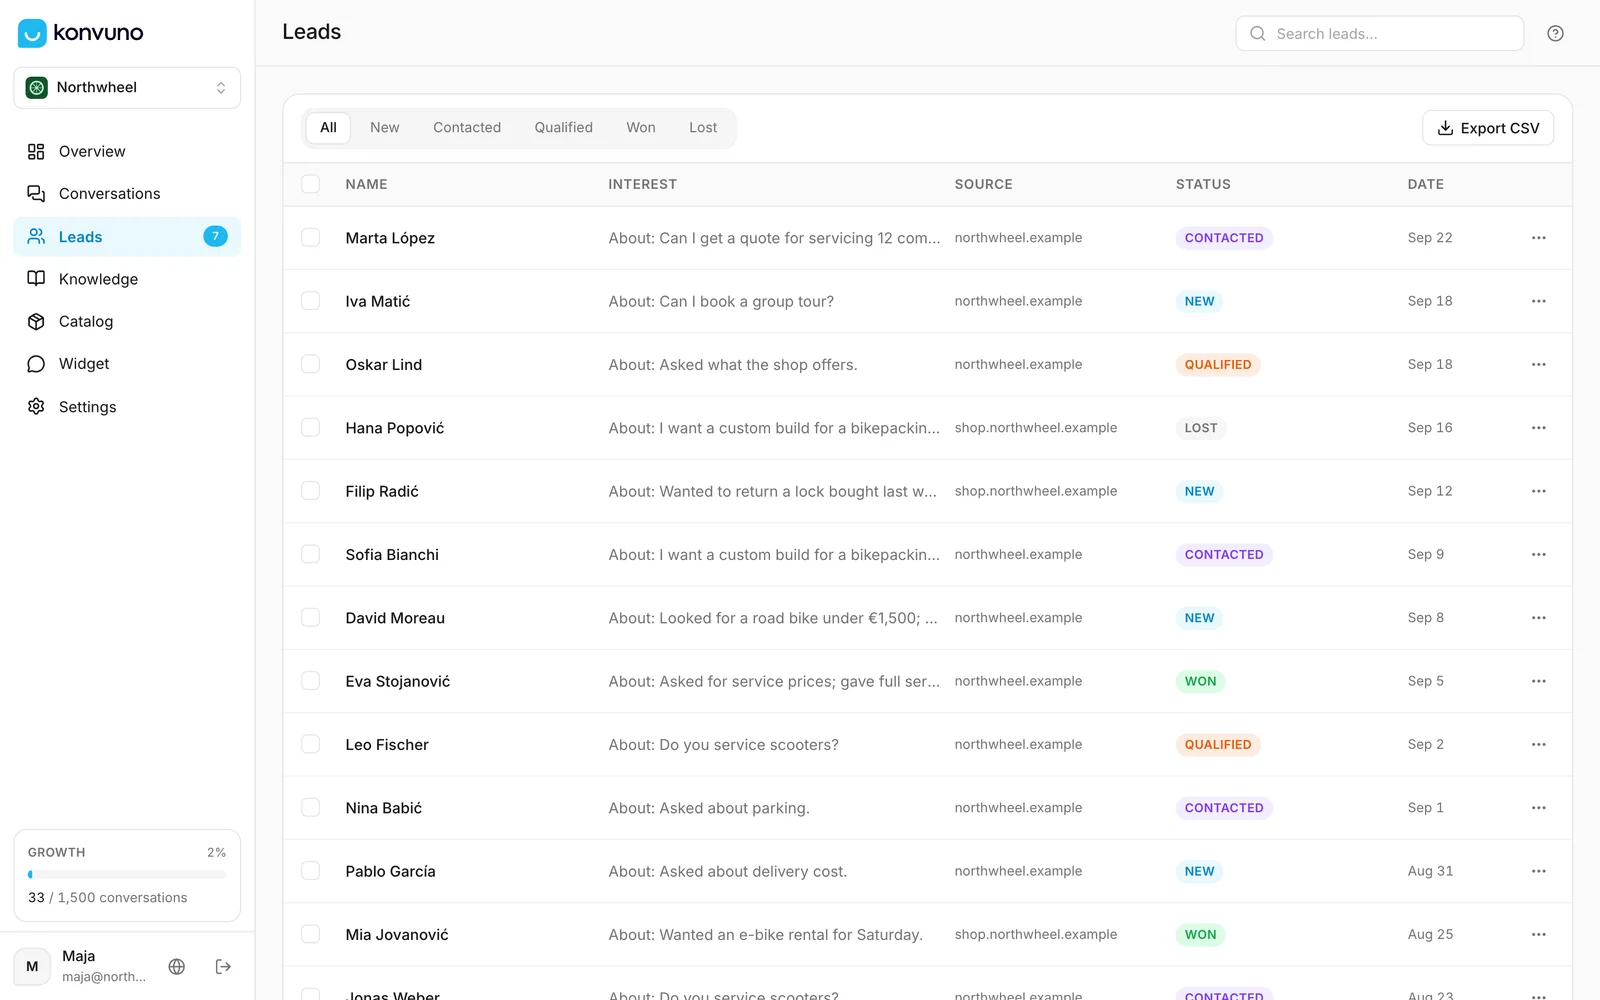The image size is (1600, 1000).
Task: Click the Name column header
Action: 366,185
